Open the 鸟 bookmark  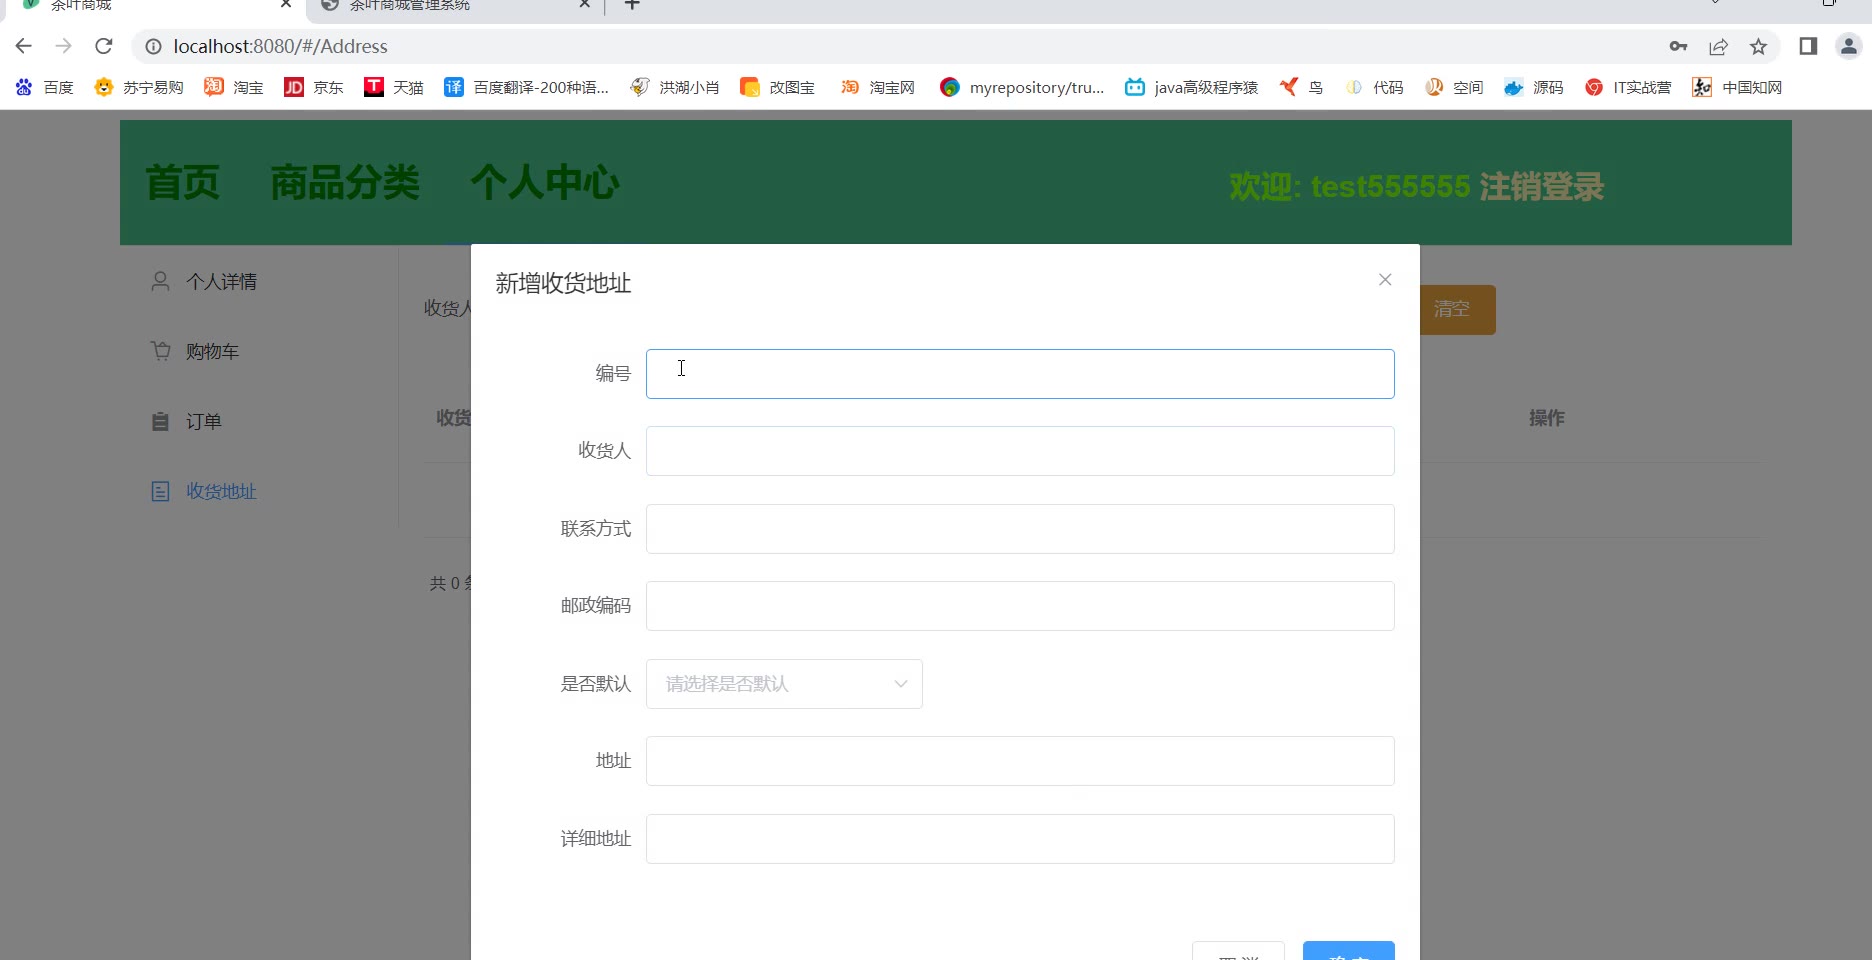point(1301,88)
